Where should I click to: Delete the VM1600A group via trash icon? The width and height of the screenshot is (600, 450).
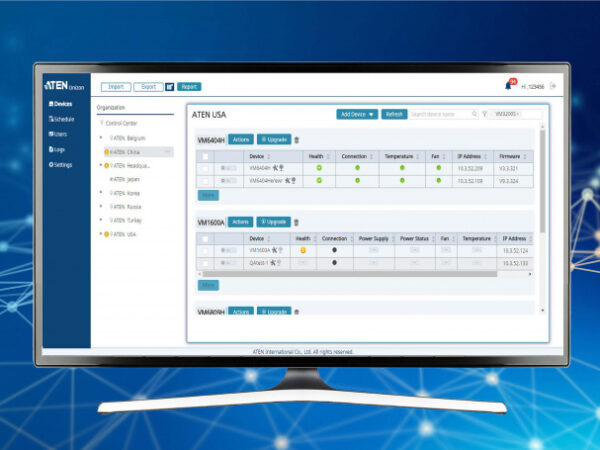[296, 222]
